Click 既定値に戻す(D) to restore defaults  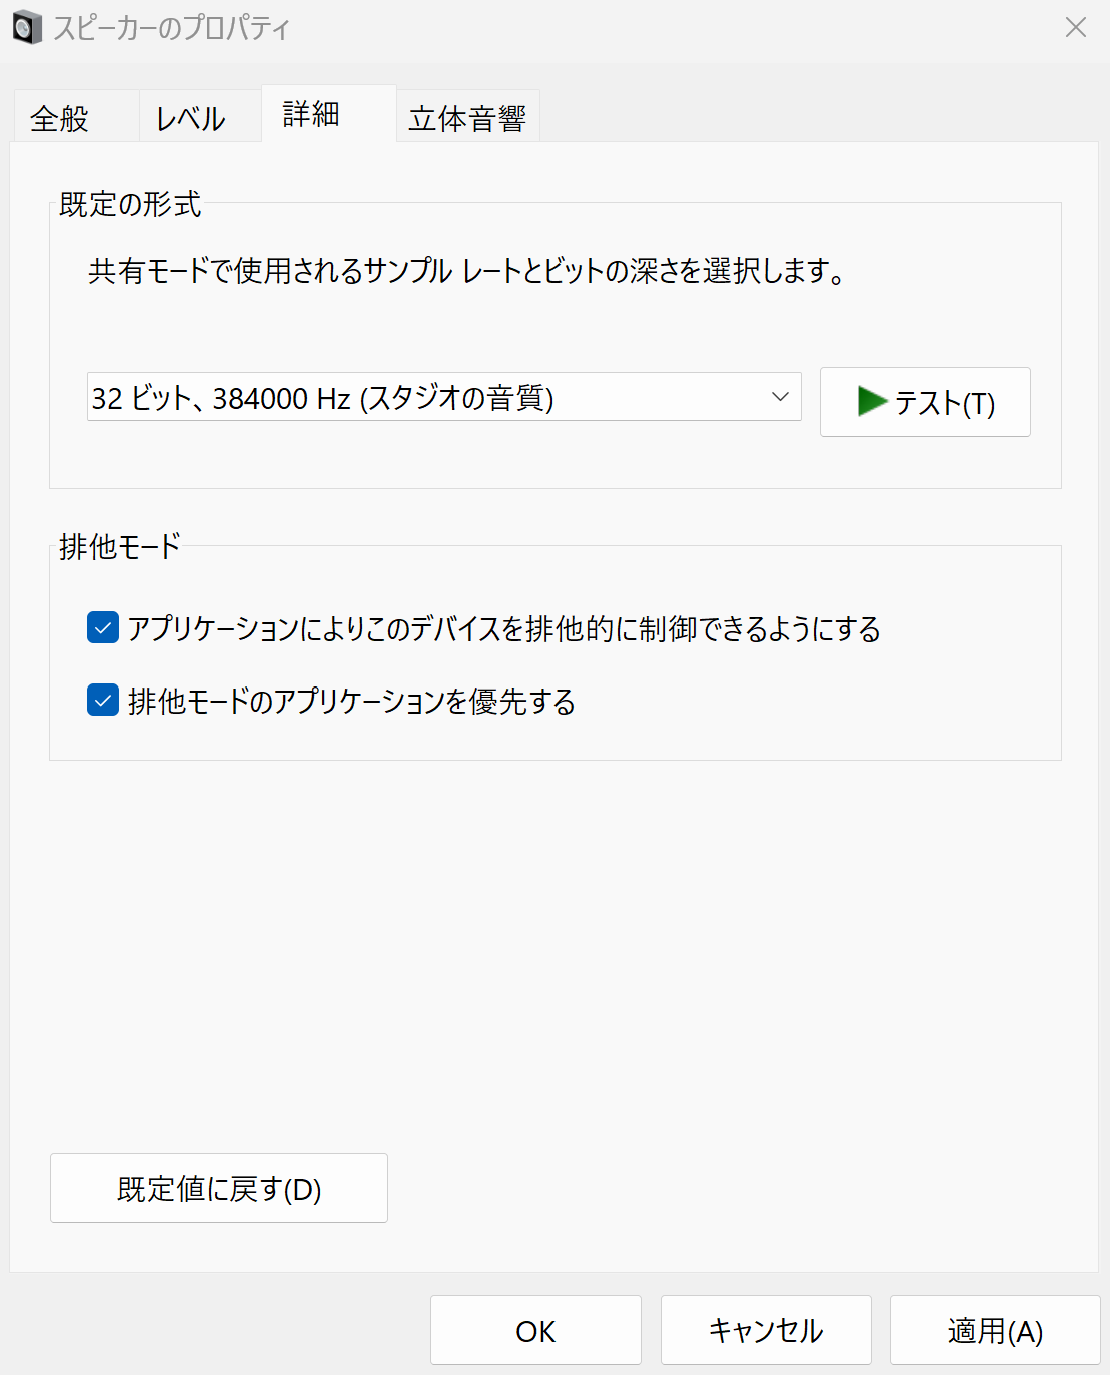click(x=218, y=1188)
